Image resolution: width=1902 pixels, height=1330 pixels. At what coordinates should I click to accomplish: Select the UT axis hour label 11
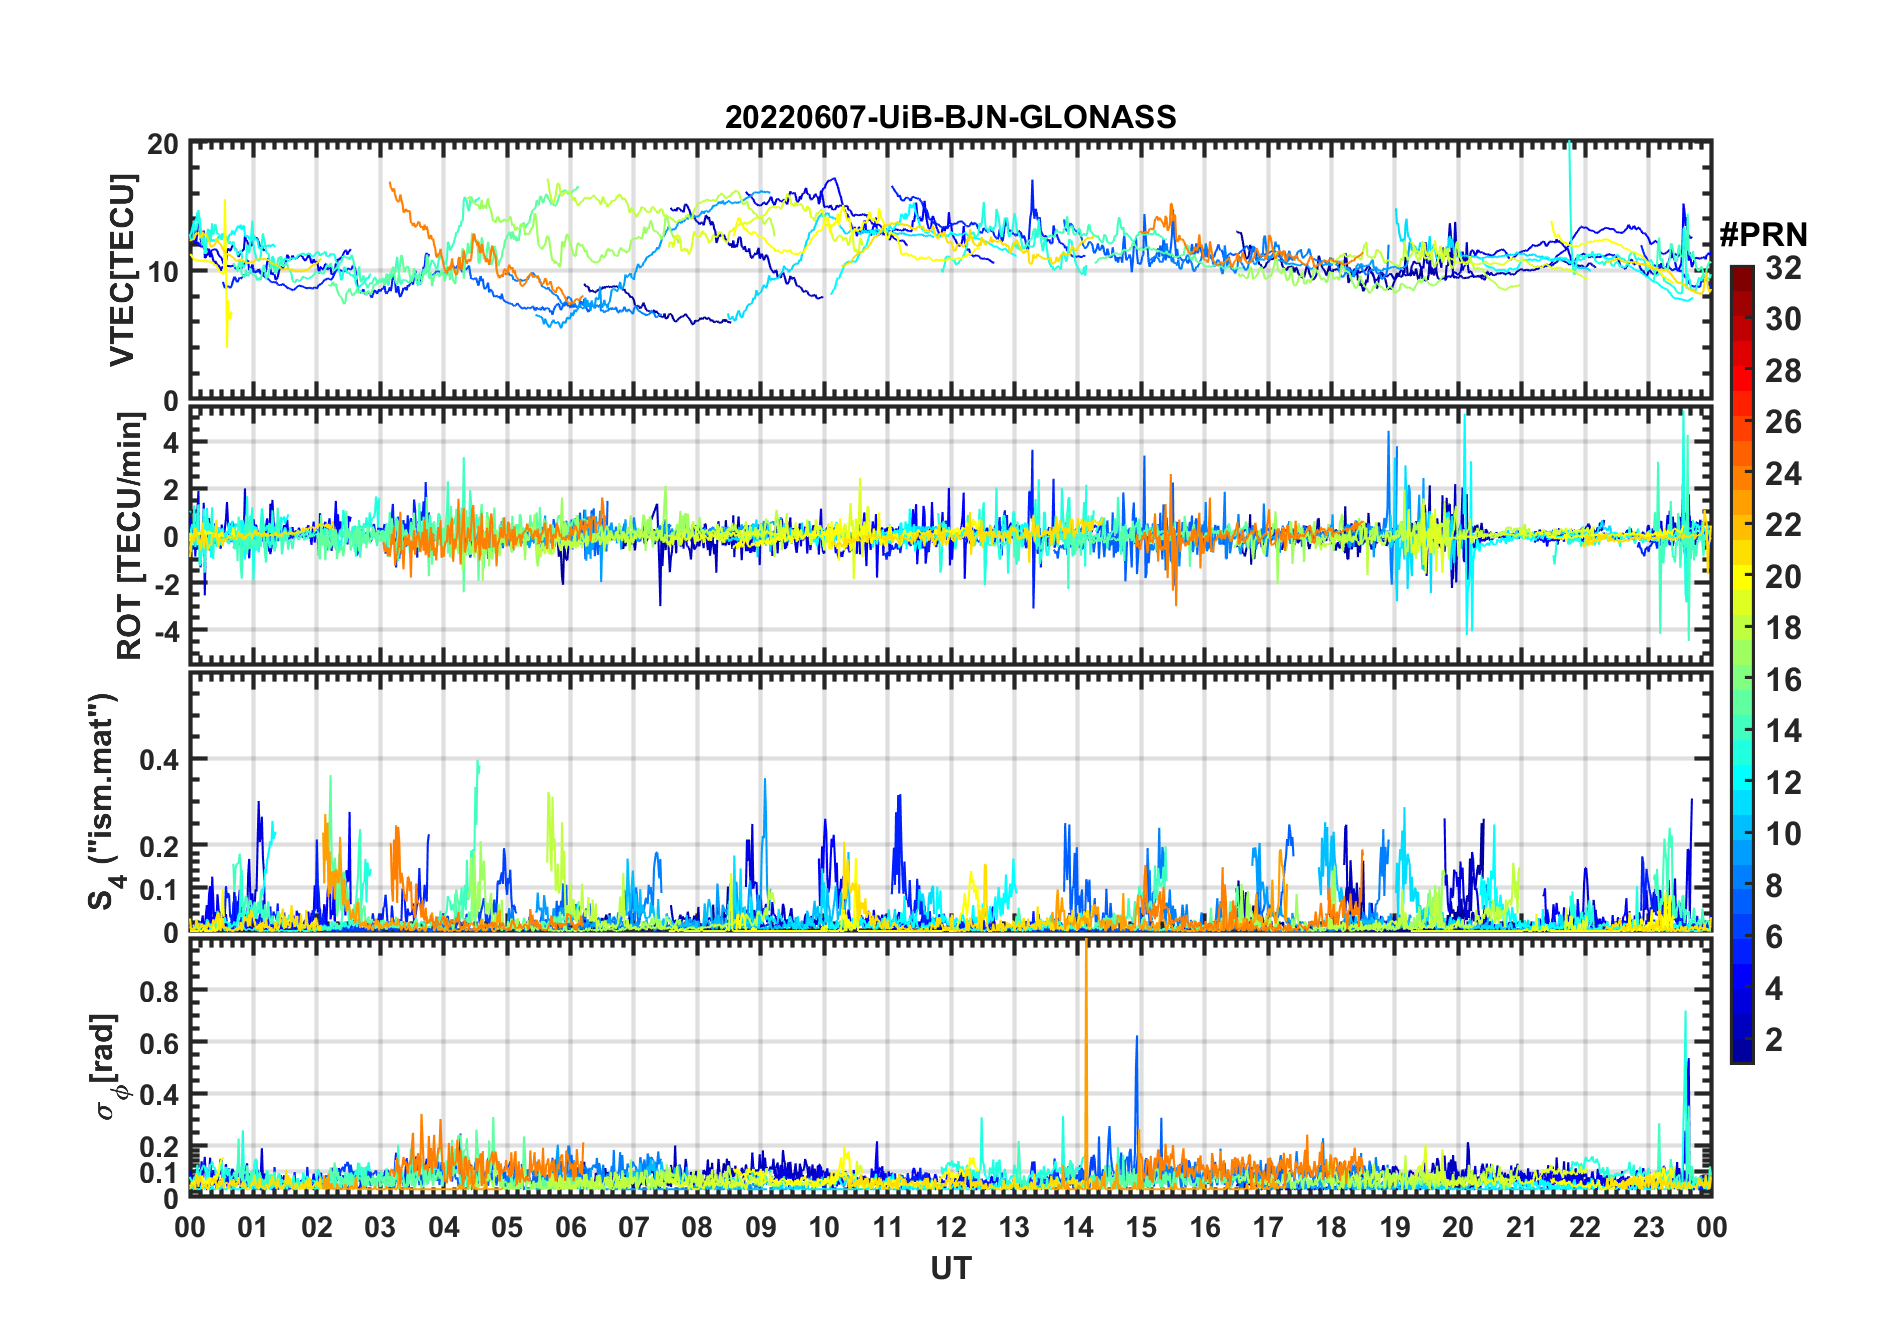[888, 1227]
